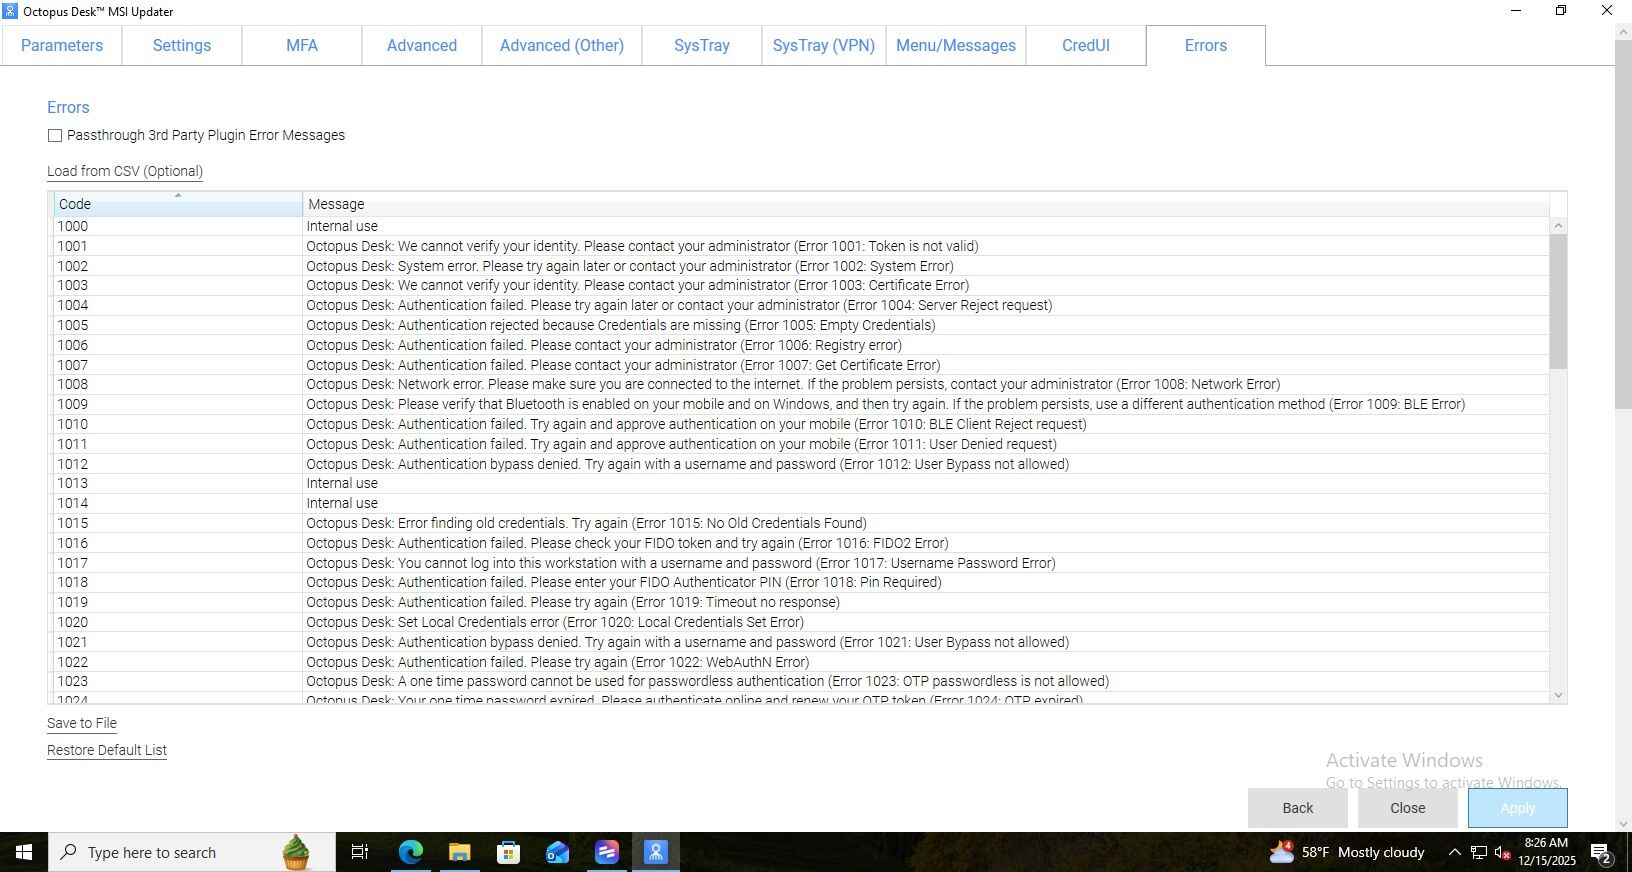Click the Close button at the bottom
This screenshot has width=1632, height=872.
[1408, 808]
